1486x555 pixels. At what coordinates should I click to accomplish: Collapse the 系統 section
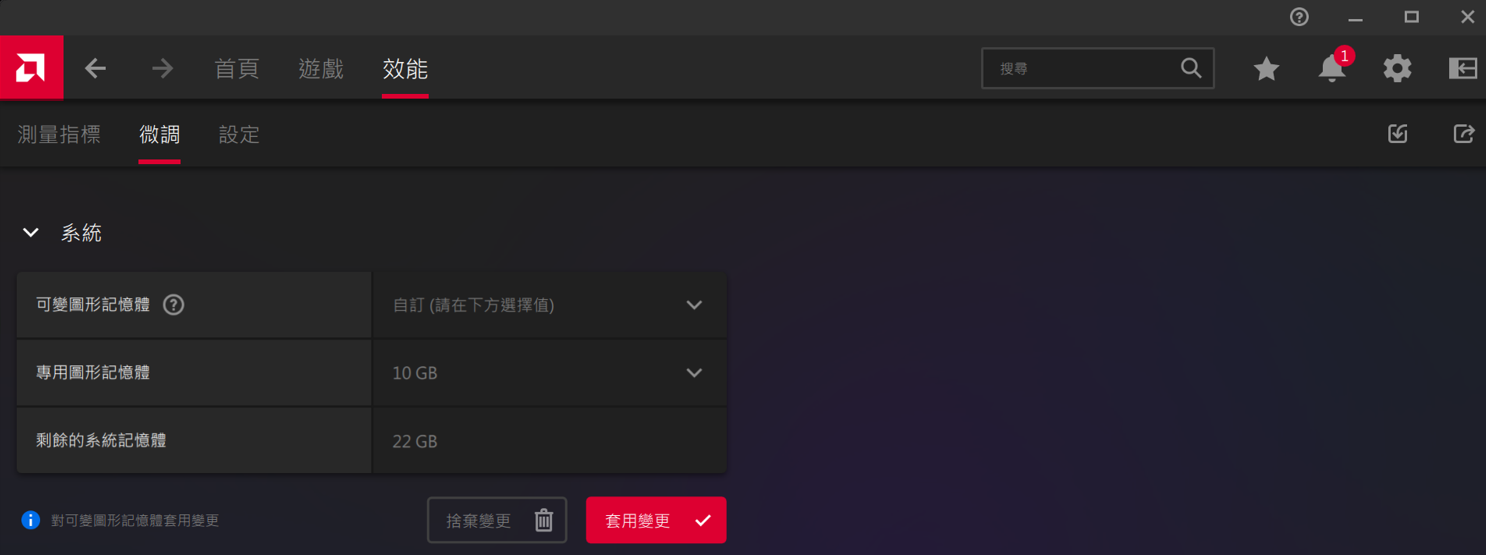[x=31, y=233]
